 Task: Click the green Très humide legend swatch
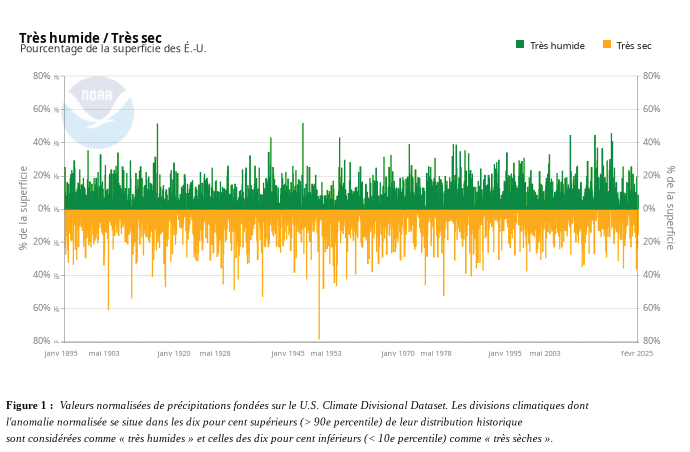[520, 44]
